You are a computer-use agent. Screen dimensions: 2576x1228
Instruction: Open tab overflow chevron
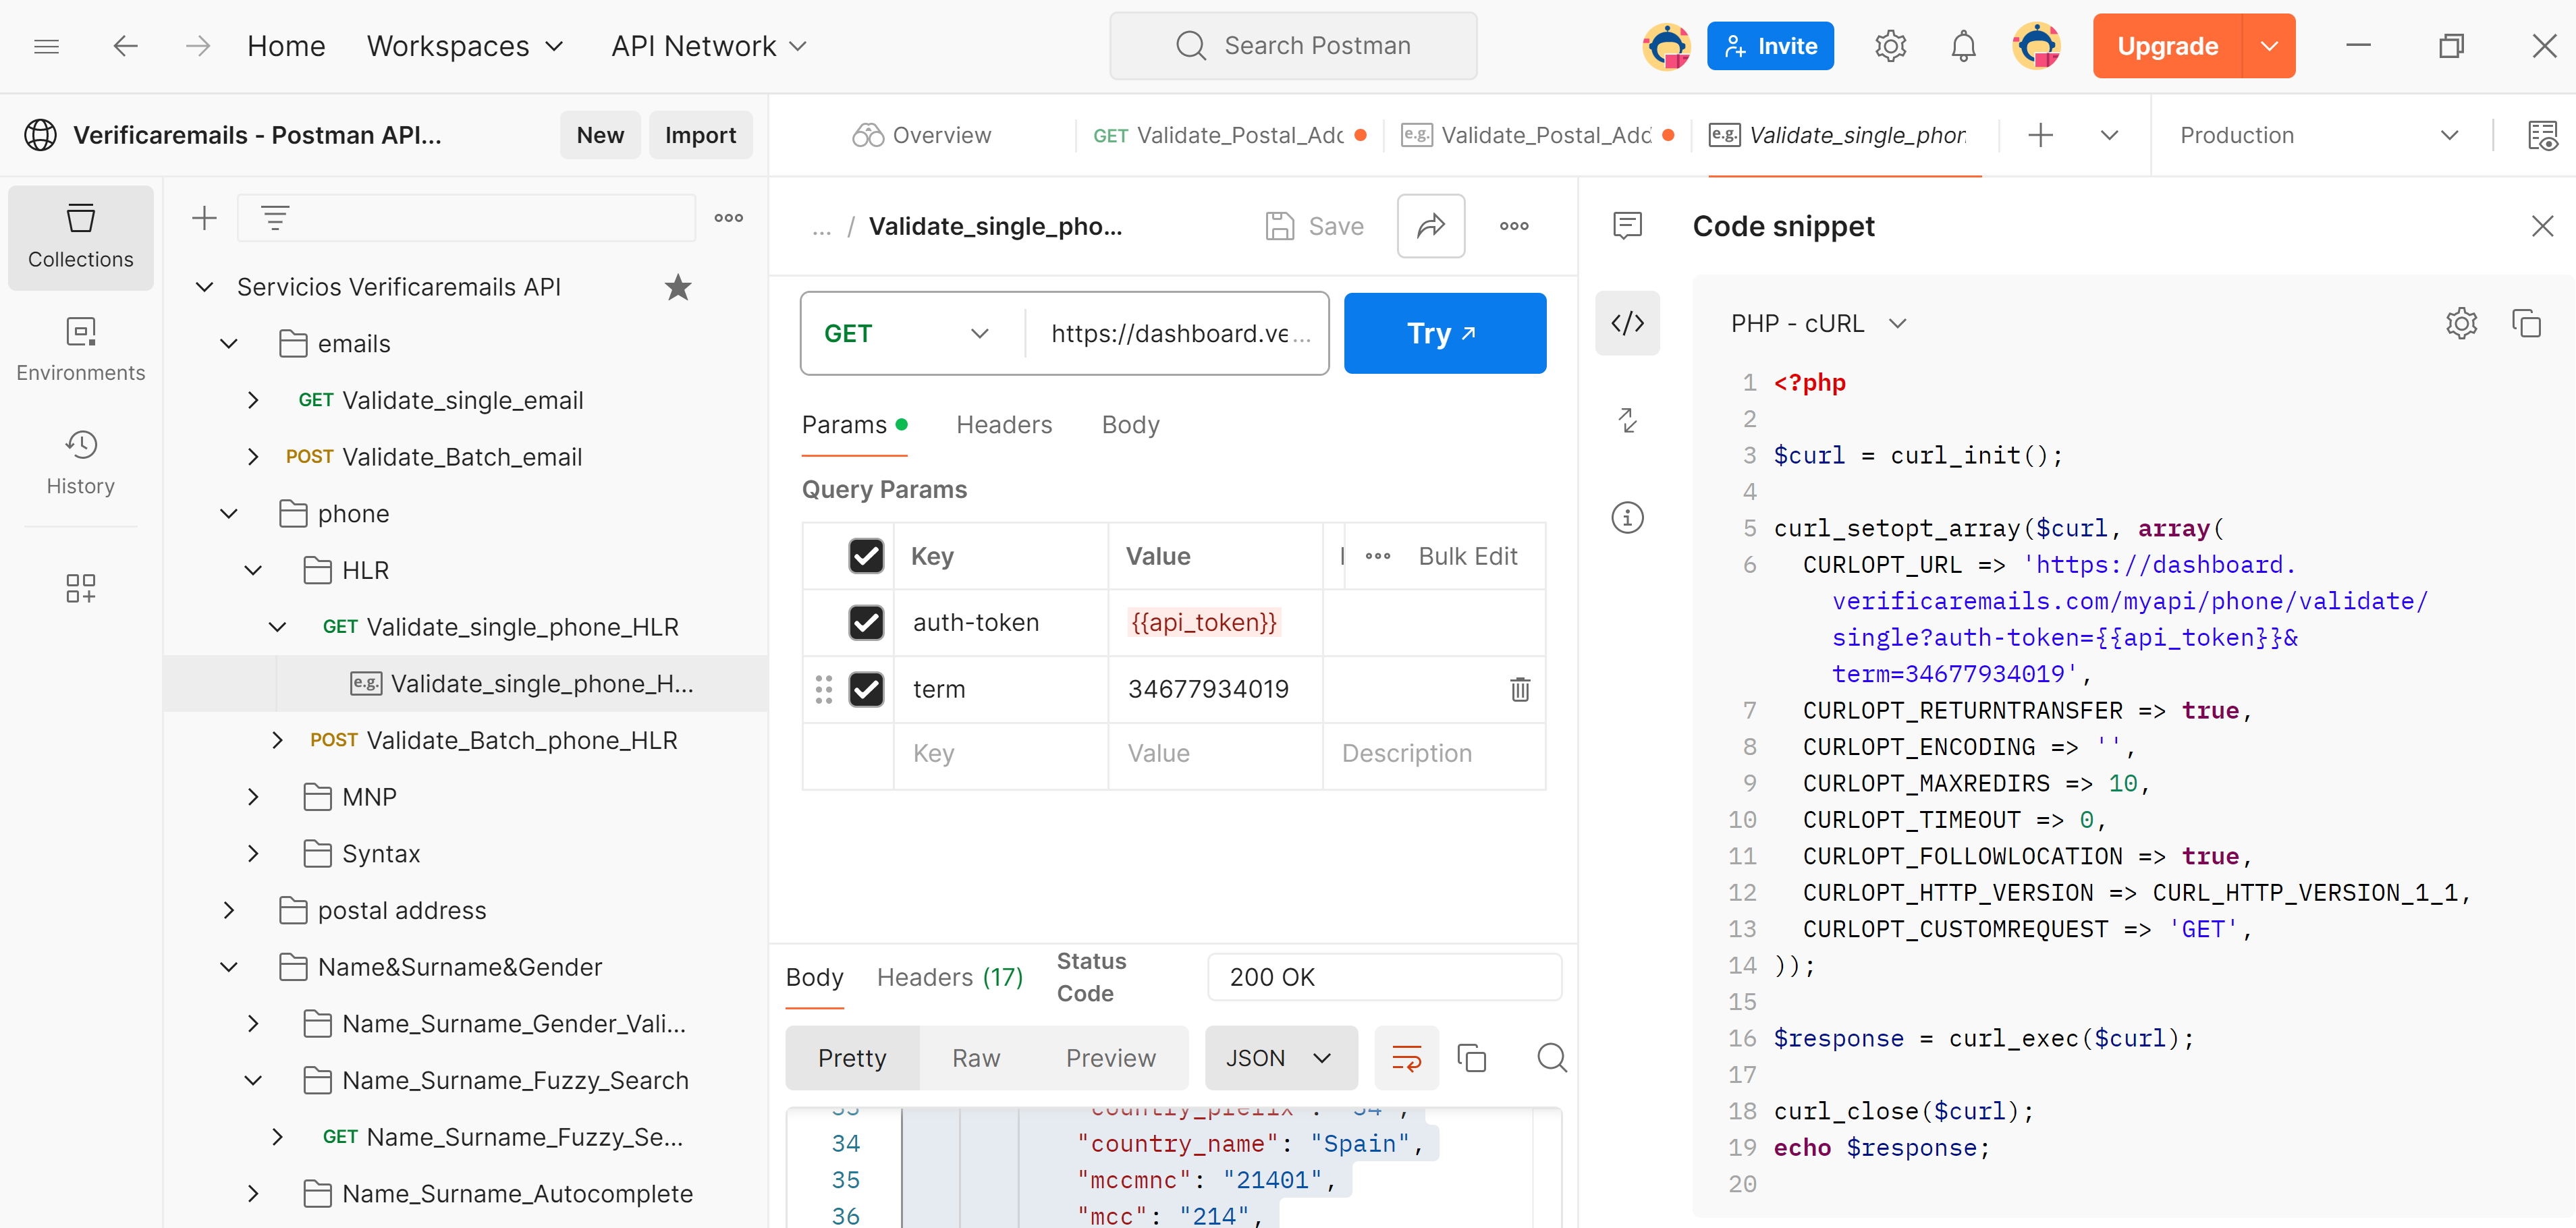(2109, 135)
